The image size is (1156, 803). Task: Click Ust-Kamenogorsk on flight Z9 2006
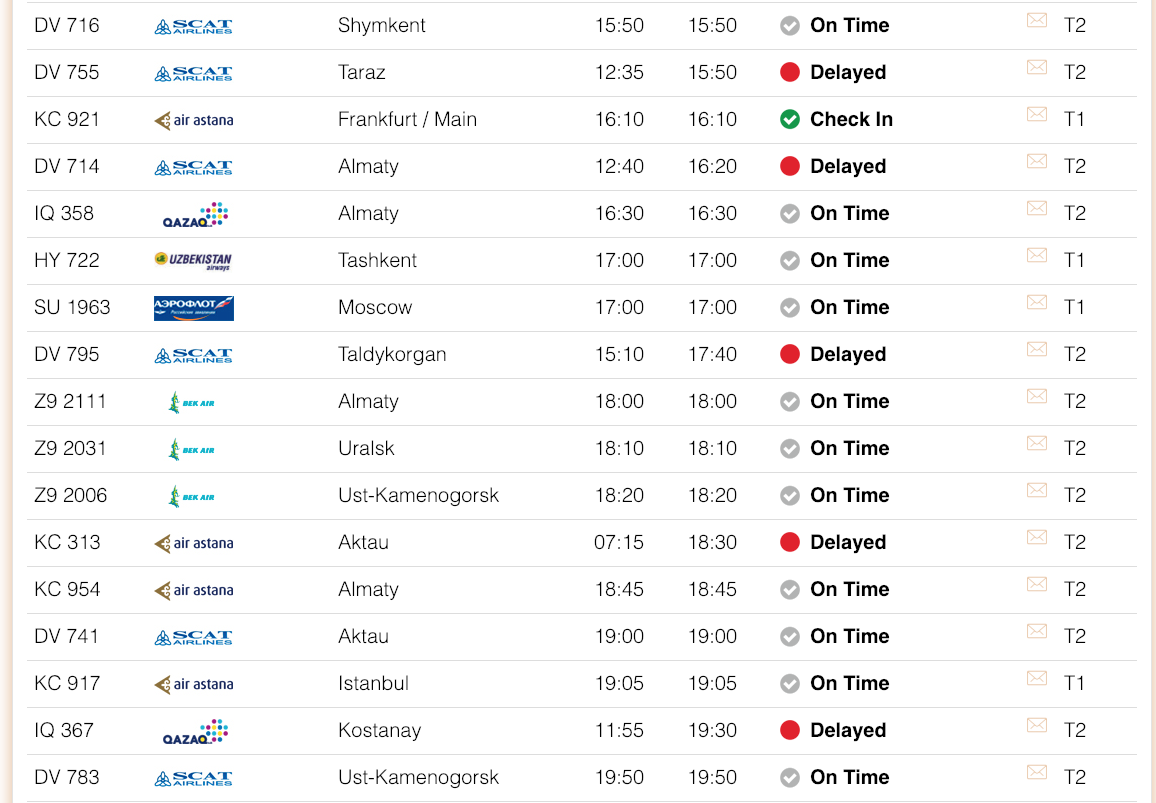click(x=418, y=496)
